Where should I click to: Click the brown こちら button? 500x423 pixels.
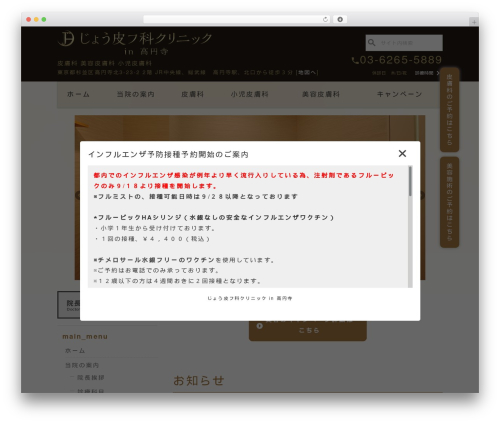click(x=308, y=330)
